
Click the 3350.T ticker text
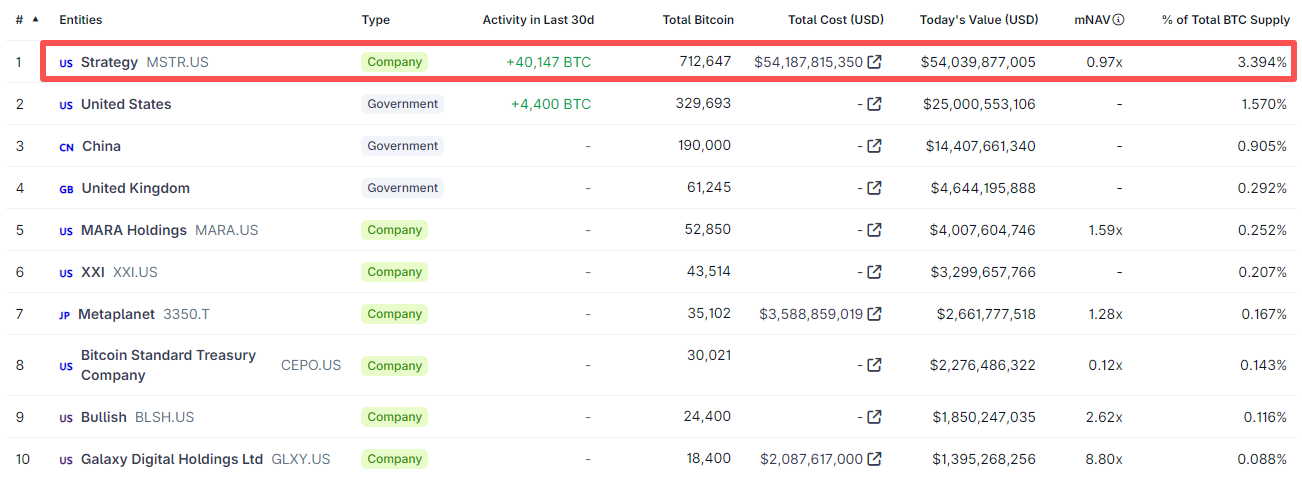pyautogui.click(x=186, y=314)
